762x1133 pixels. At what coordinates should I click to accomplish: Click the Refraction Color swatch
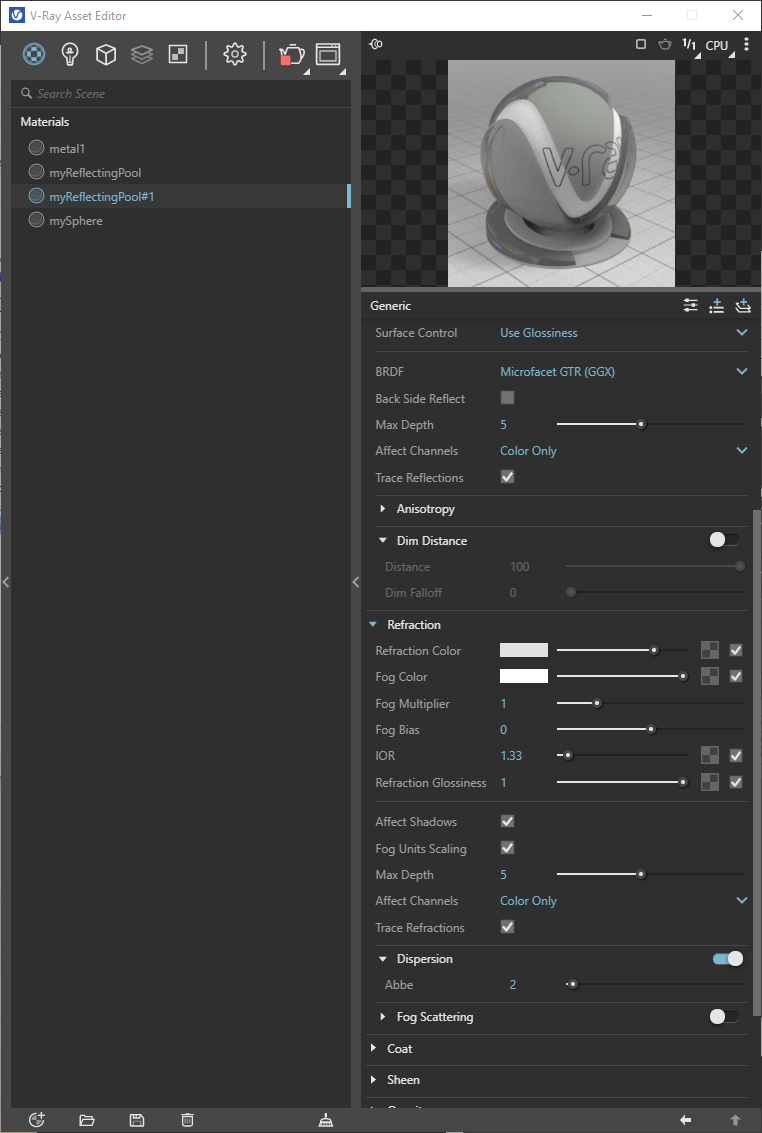pyautogui.click(x=524, y=650)
